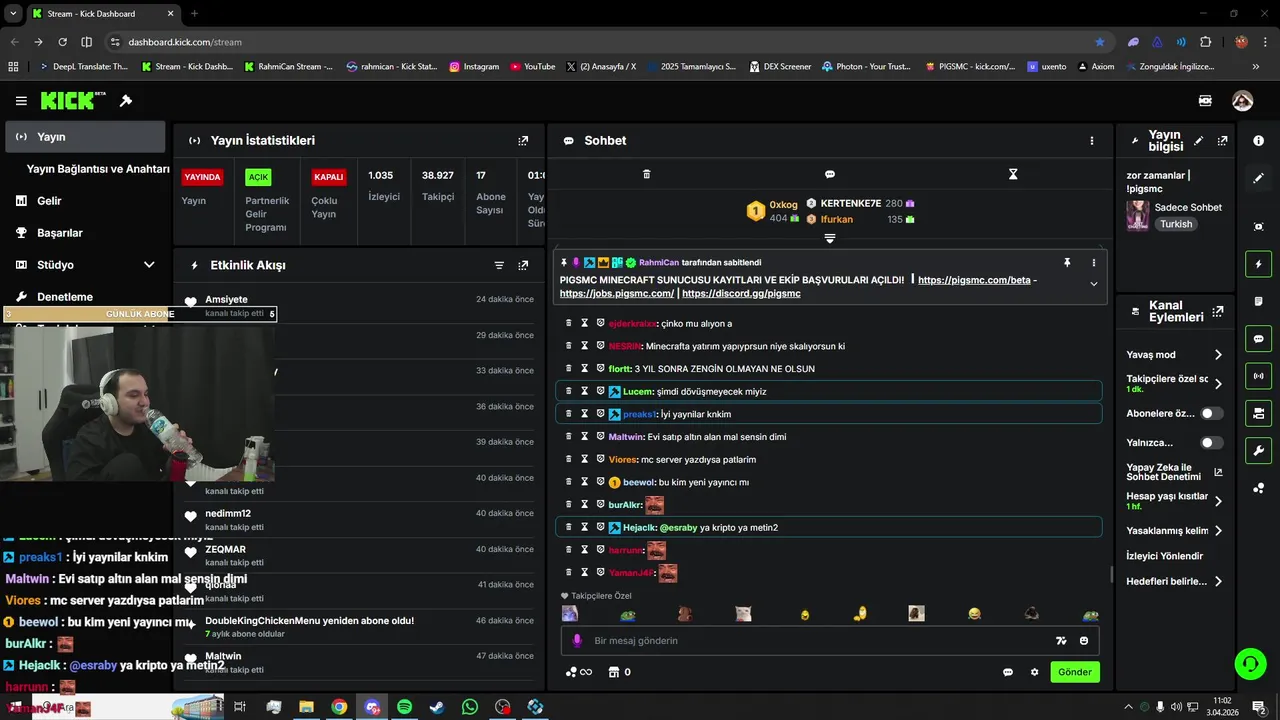Screen dimensions: 1280x720
Task: Open Steam from the taskbar
Action: click(x=437, y=707)
